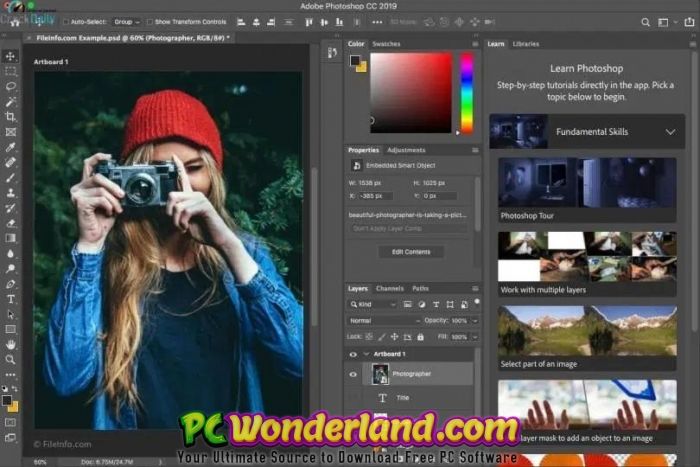The width and height of the screenshot is (700, 467).
Task: Select the Rectangle shape tool
Action: (10, 329)
